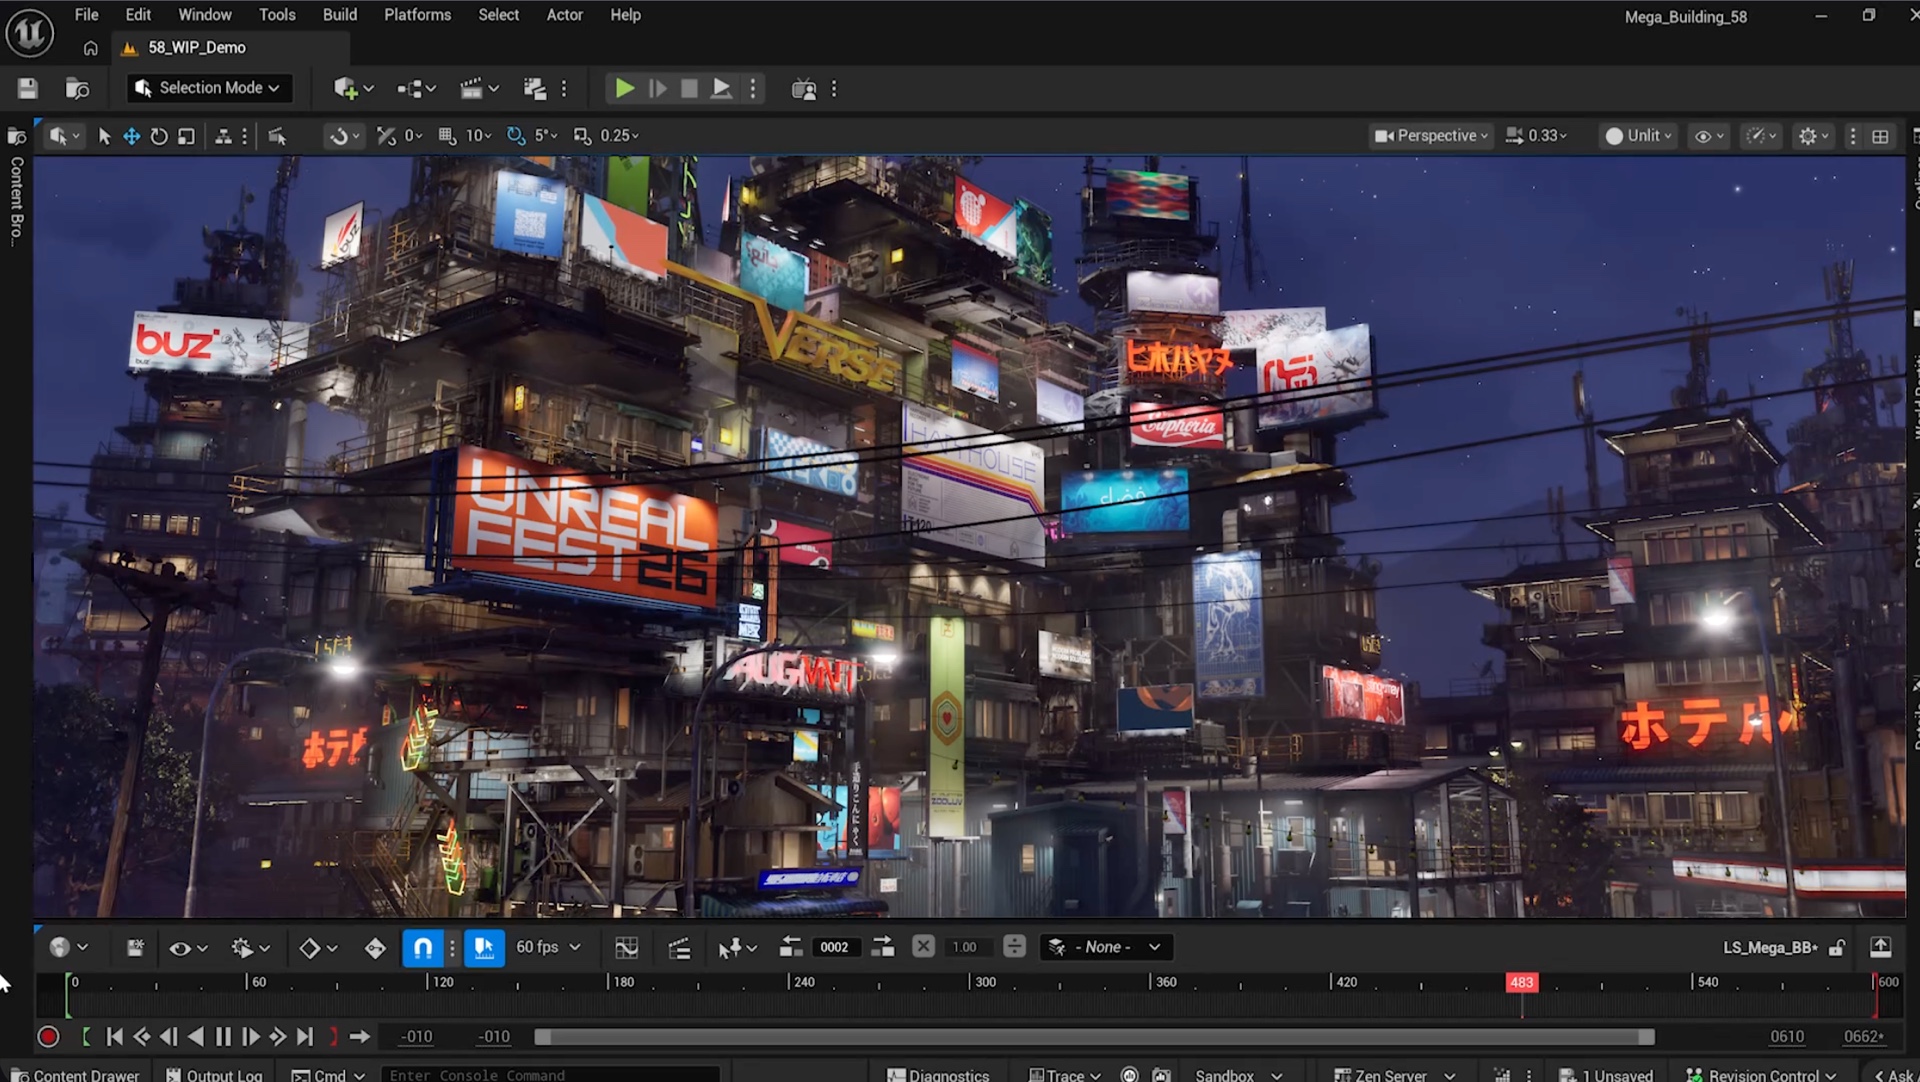Open the File menu
Screen dimensions: 1920x1082
(87, 15)
